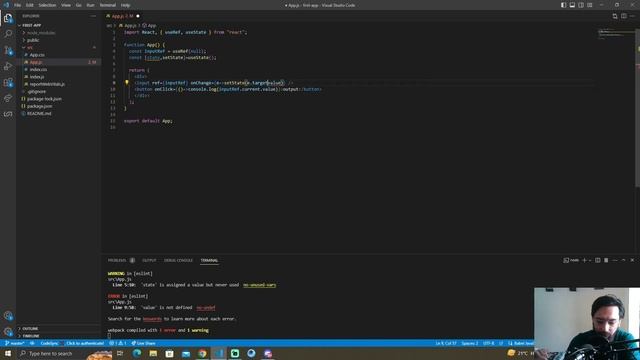640x360 pixels.
Task: Open errors and warnings count in status bar
Action: [118, 343]
